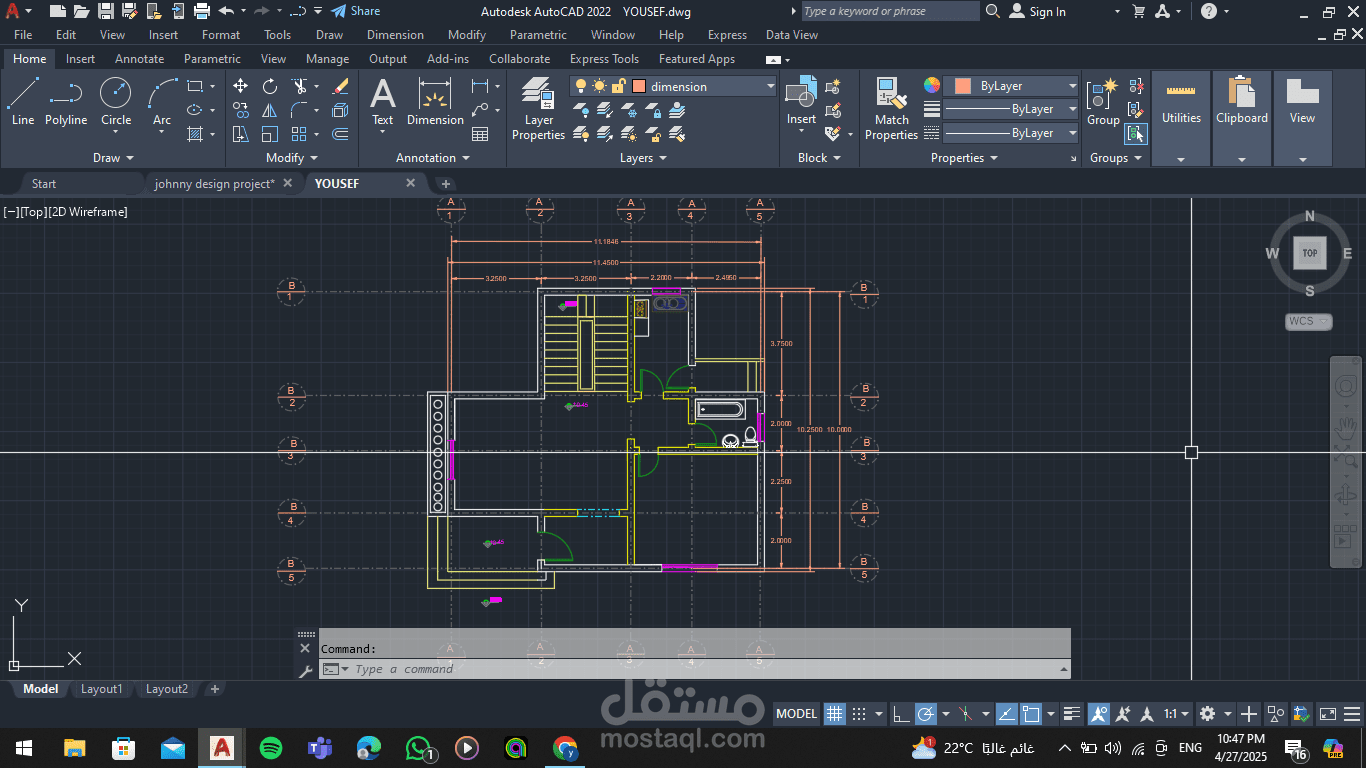Select the Fillet tool
The width and height of the screenshot is (1366, 768).
coord(299,110)
